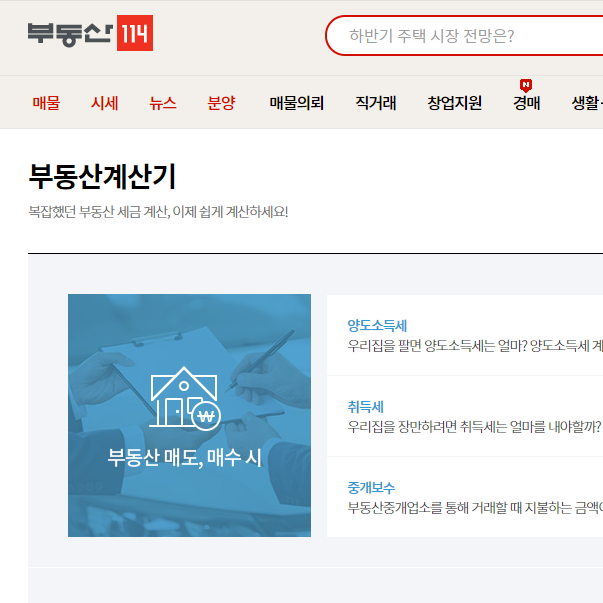
Task: Click the 부동산 매도, 매수 시 banner image
Action: [x=190, y=415]
